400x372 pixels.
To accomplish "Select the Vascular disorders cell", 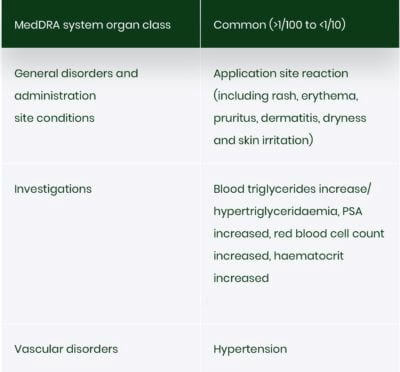I will pyautogui.click(x=66, y=349).
